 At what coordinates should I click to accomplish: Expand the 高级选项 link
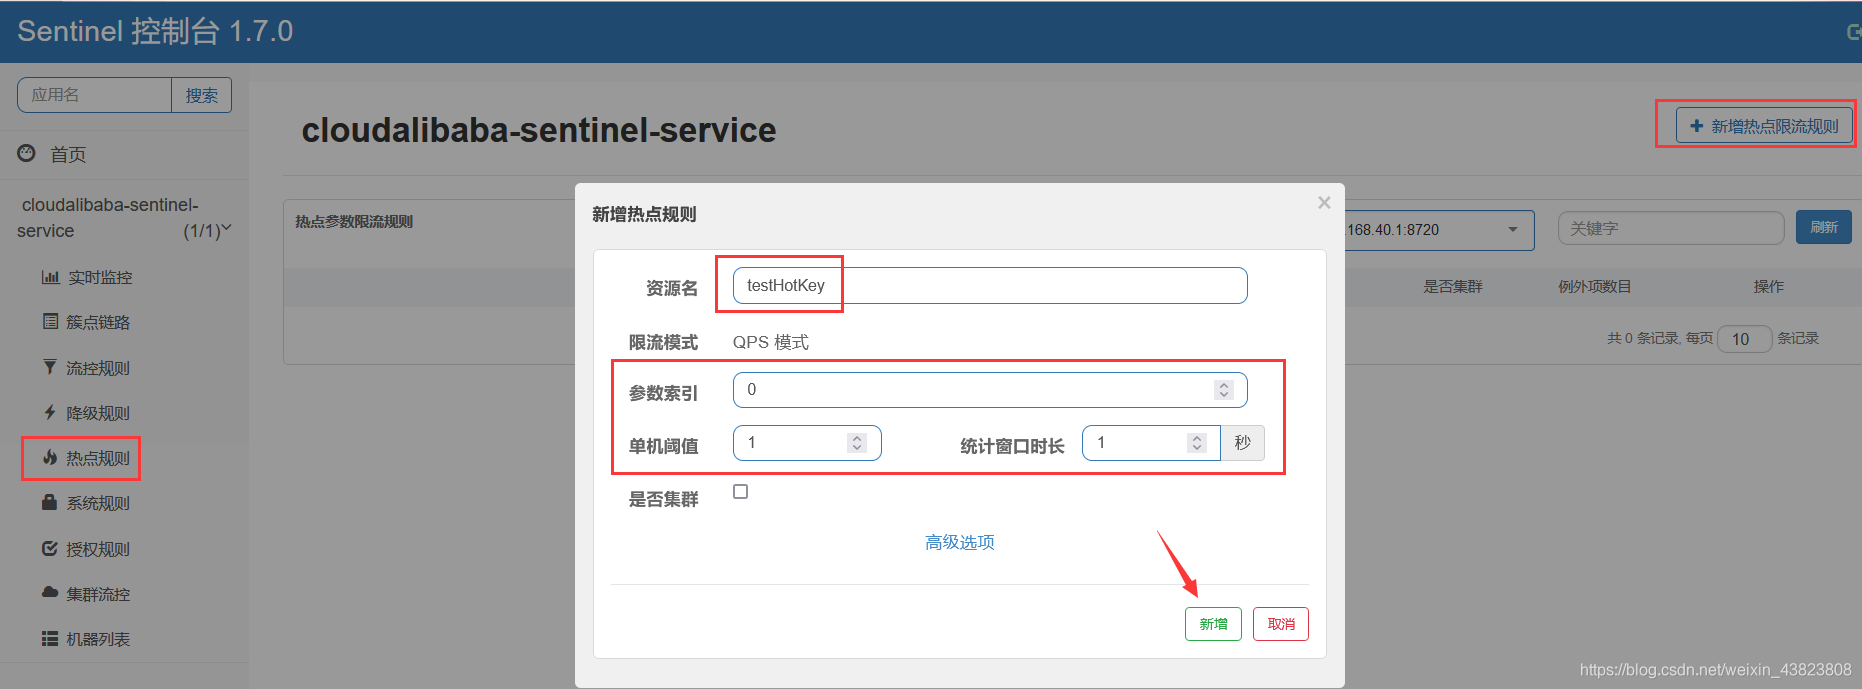[960, 542]
